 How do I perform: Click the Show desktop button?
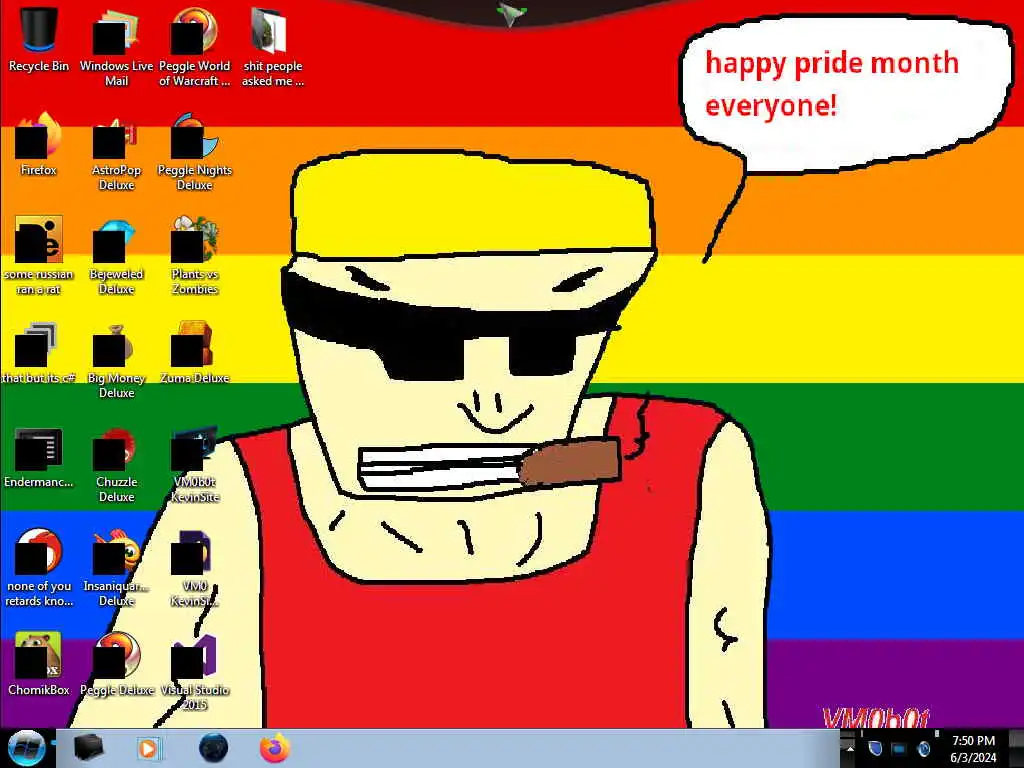pos(1017,748)
